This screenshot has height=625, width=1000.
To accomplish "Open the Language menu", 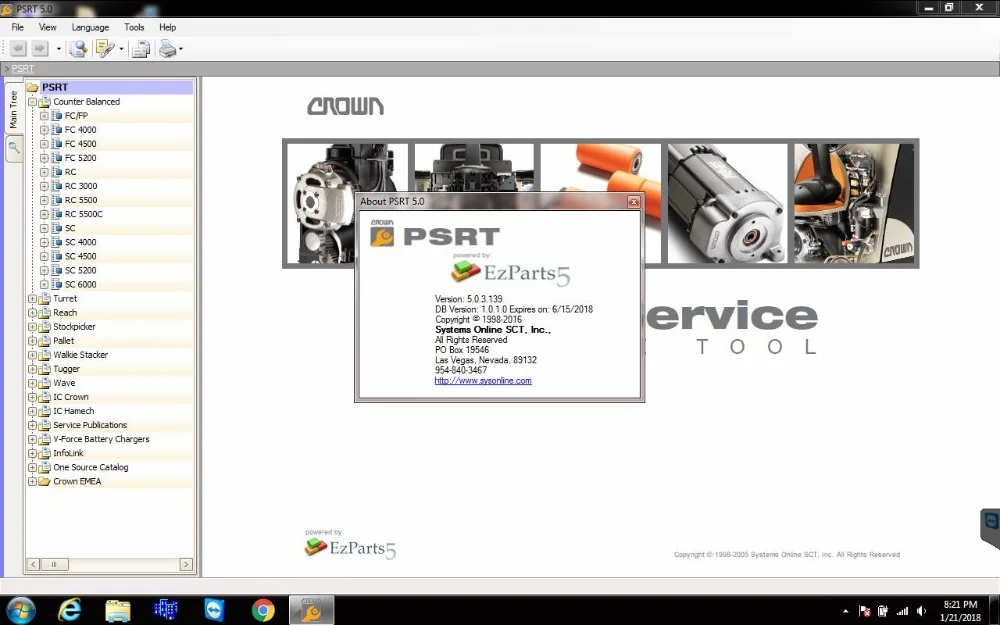I will pos(90,27).
